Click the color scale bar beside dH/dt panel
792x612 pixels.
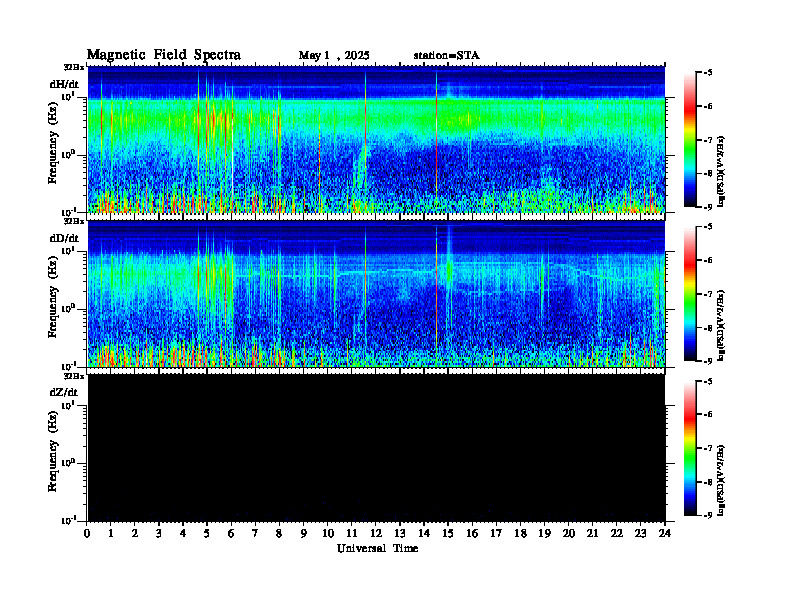690,140
